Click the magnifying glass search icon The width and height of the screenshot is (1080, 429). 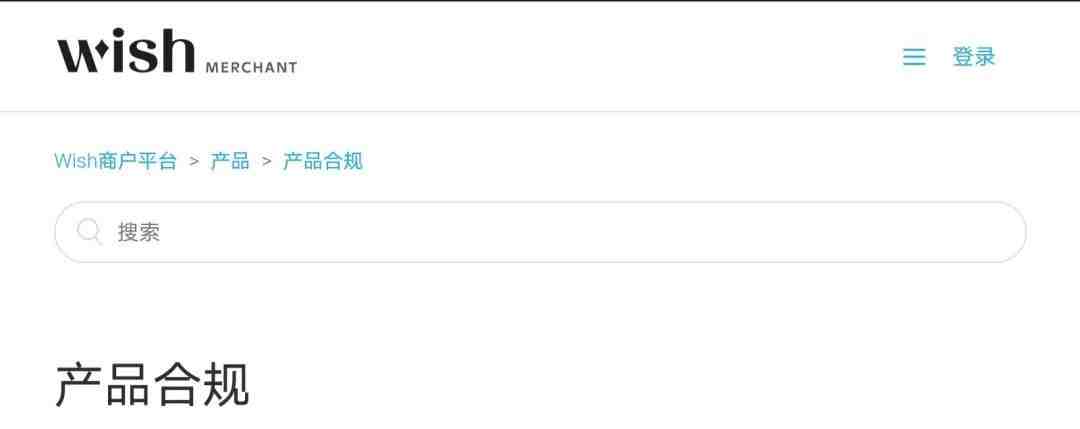click(x=90, y=231)
